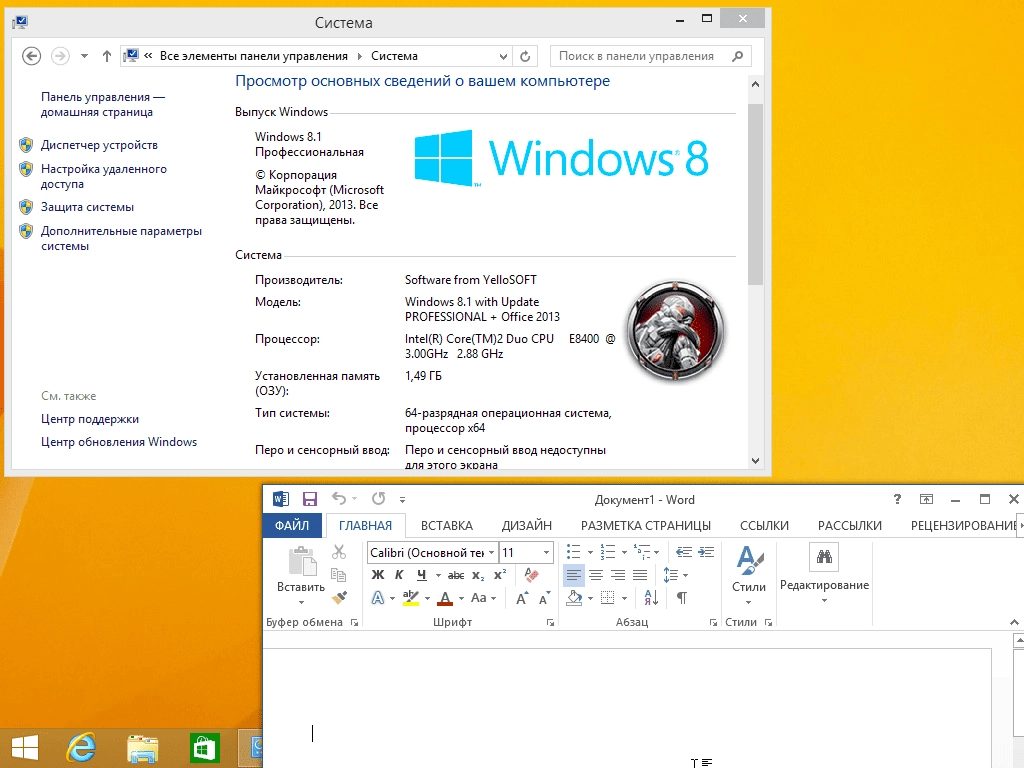Expand the bullet list options arrow

[590, 552]
